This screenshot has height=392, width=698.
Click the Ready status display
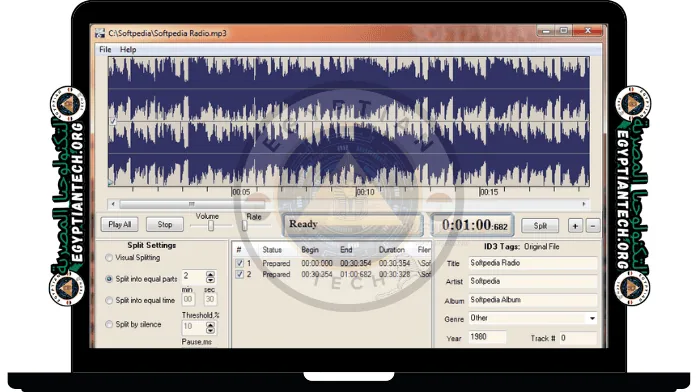tap(353, 224)
